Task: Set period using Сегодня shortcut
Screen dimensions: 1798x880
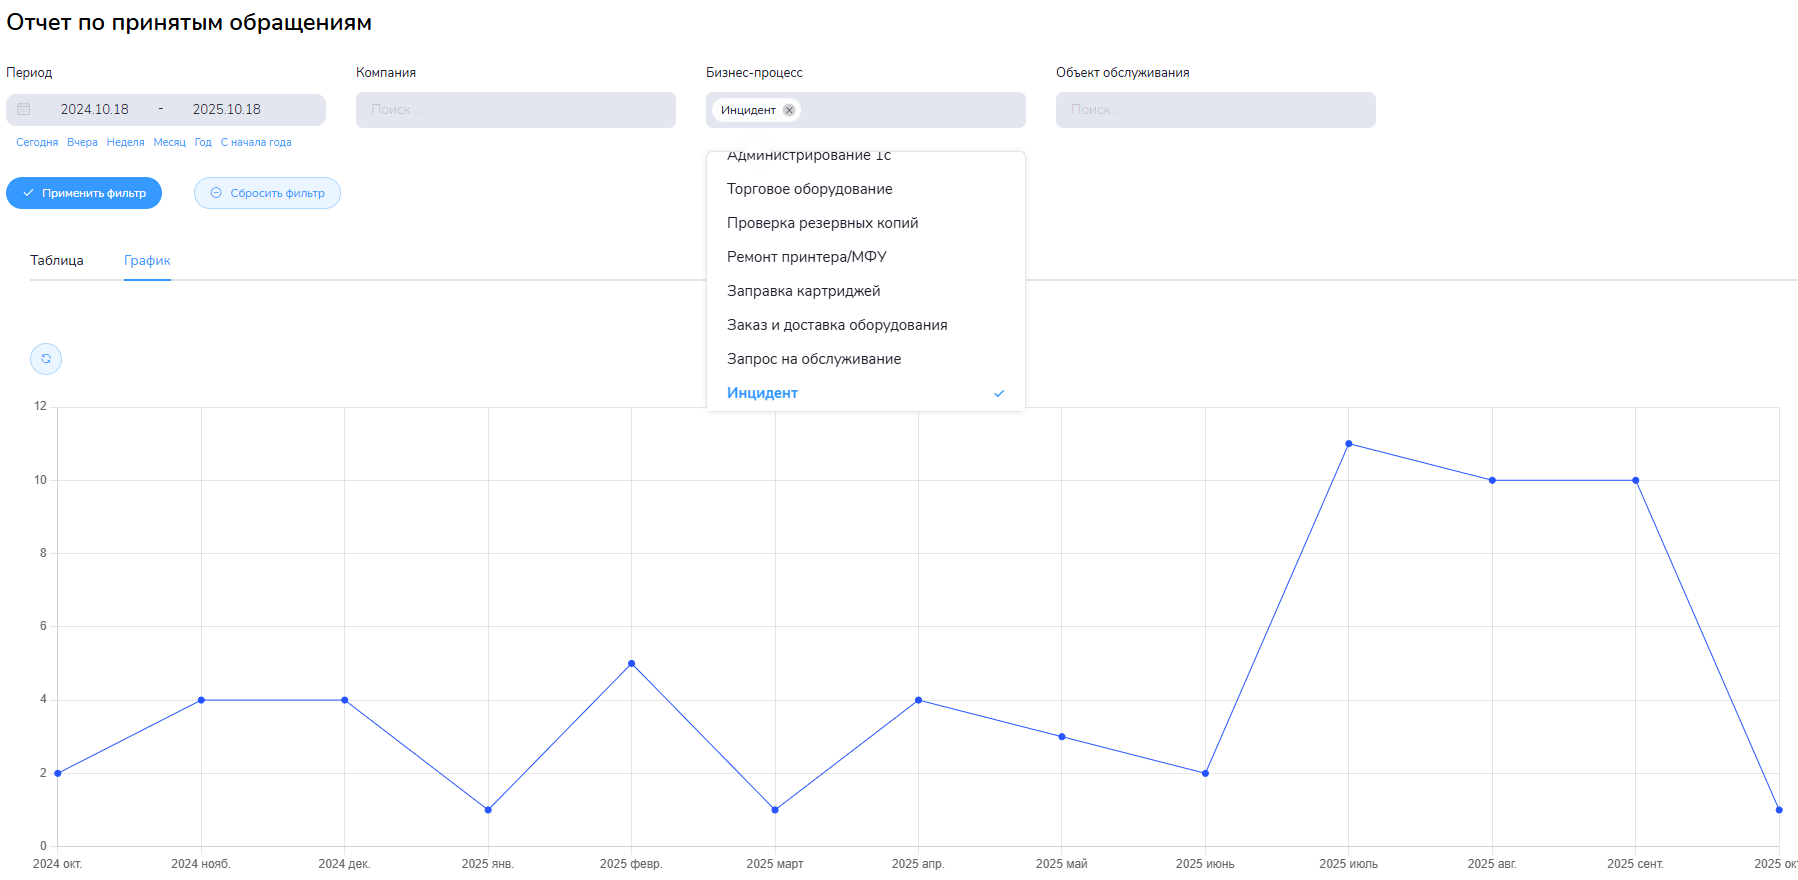Action: tap(37, 142)
